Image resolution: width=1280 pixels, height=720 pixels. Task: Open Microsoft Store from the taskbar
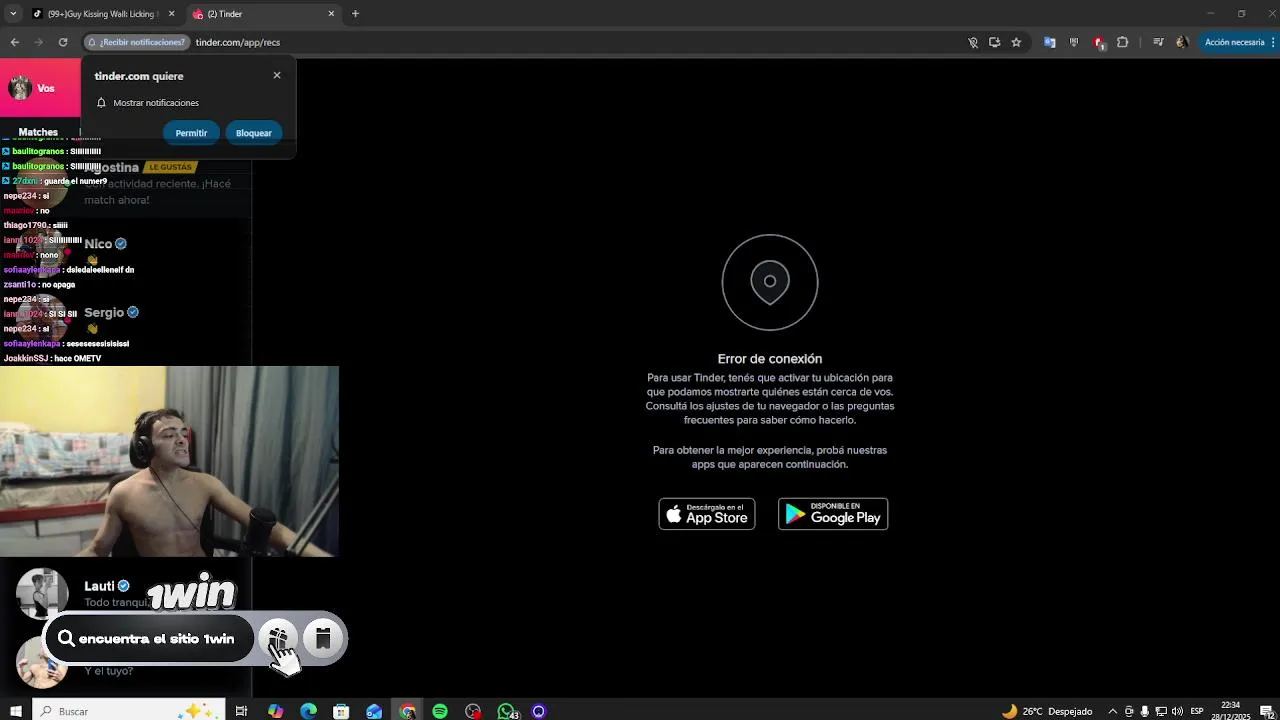coord(341,711)
